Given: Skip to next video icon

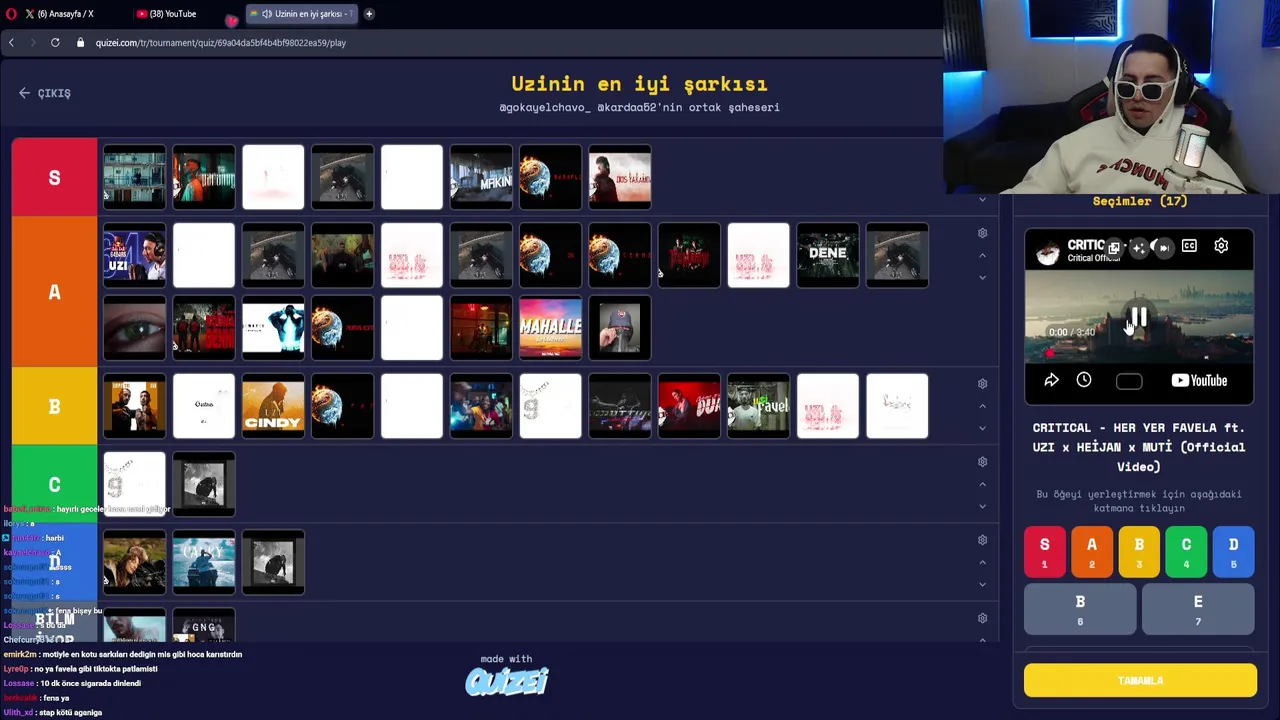Looking at the screenshot, I should pos(1163,247).
